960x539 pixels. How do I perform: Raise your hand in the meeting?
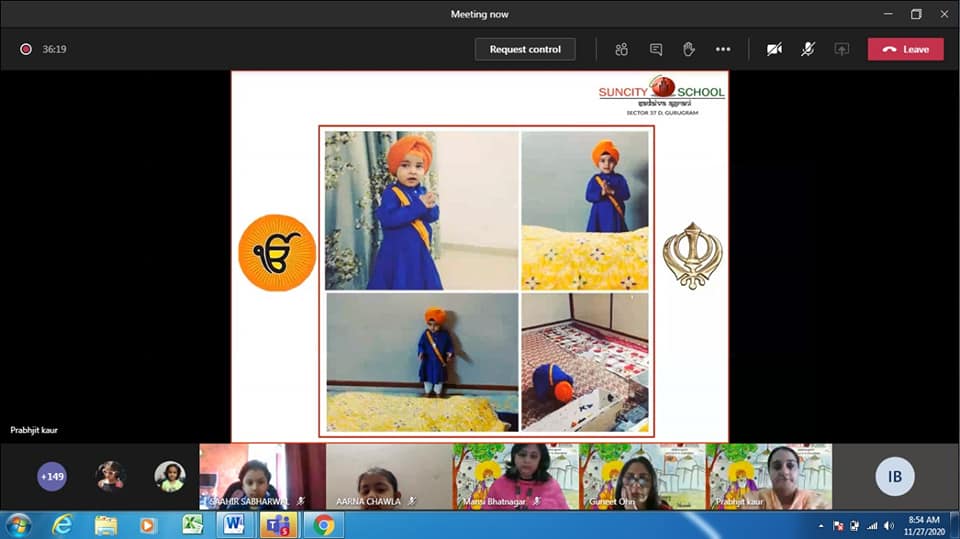[689, 49]
